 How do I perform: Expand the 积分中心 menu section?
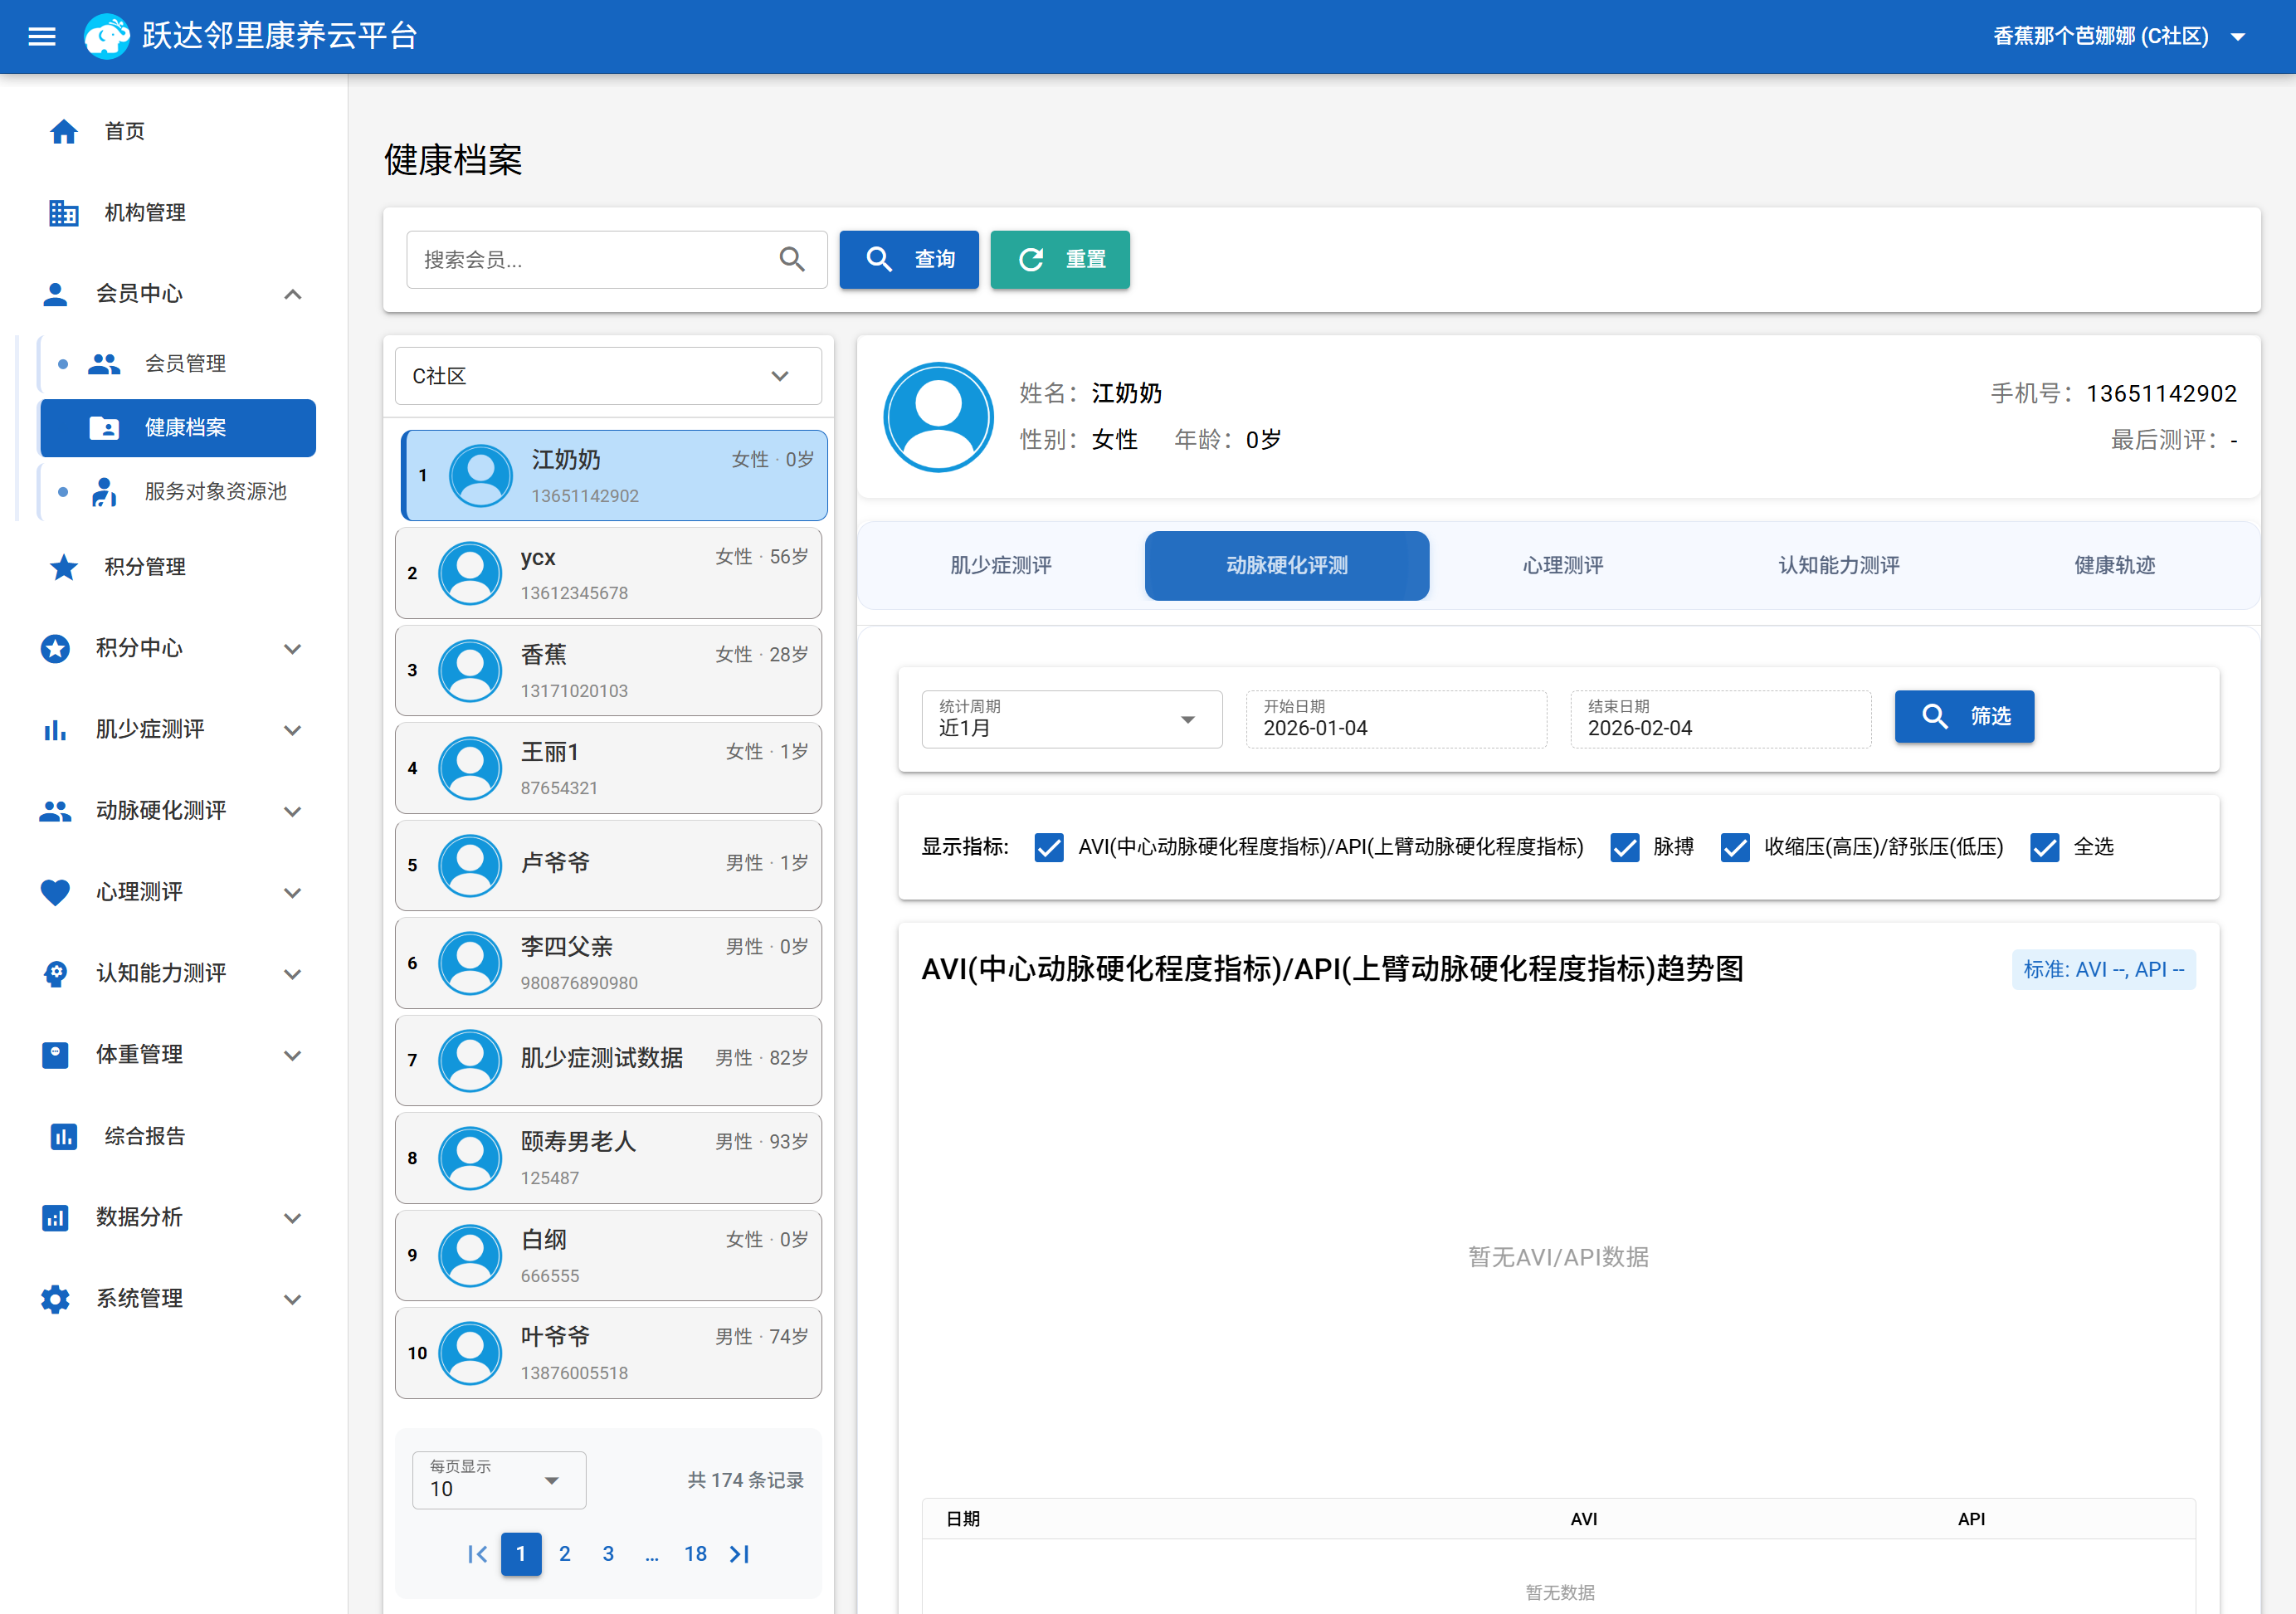(x=292, y=649)
